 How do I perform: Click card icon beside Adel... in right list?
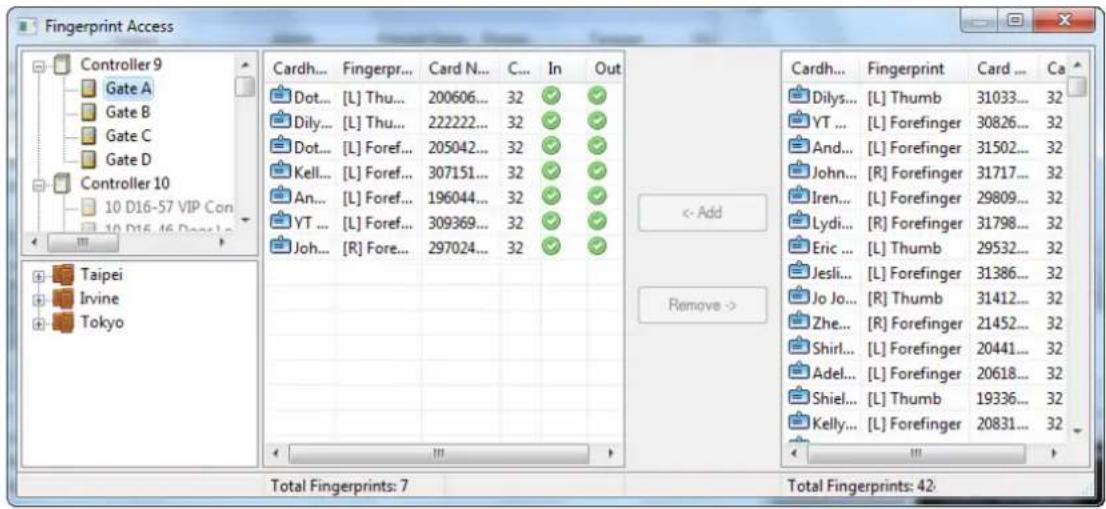(x=799, y=372)
